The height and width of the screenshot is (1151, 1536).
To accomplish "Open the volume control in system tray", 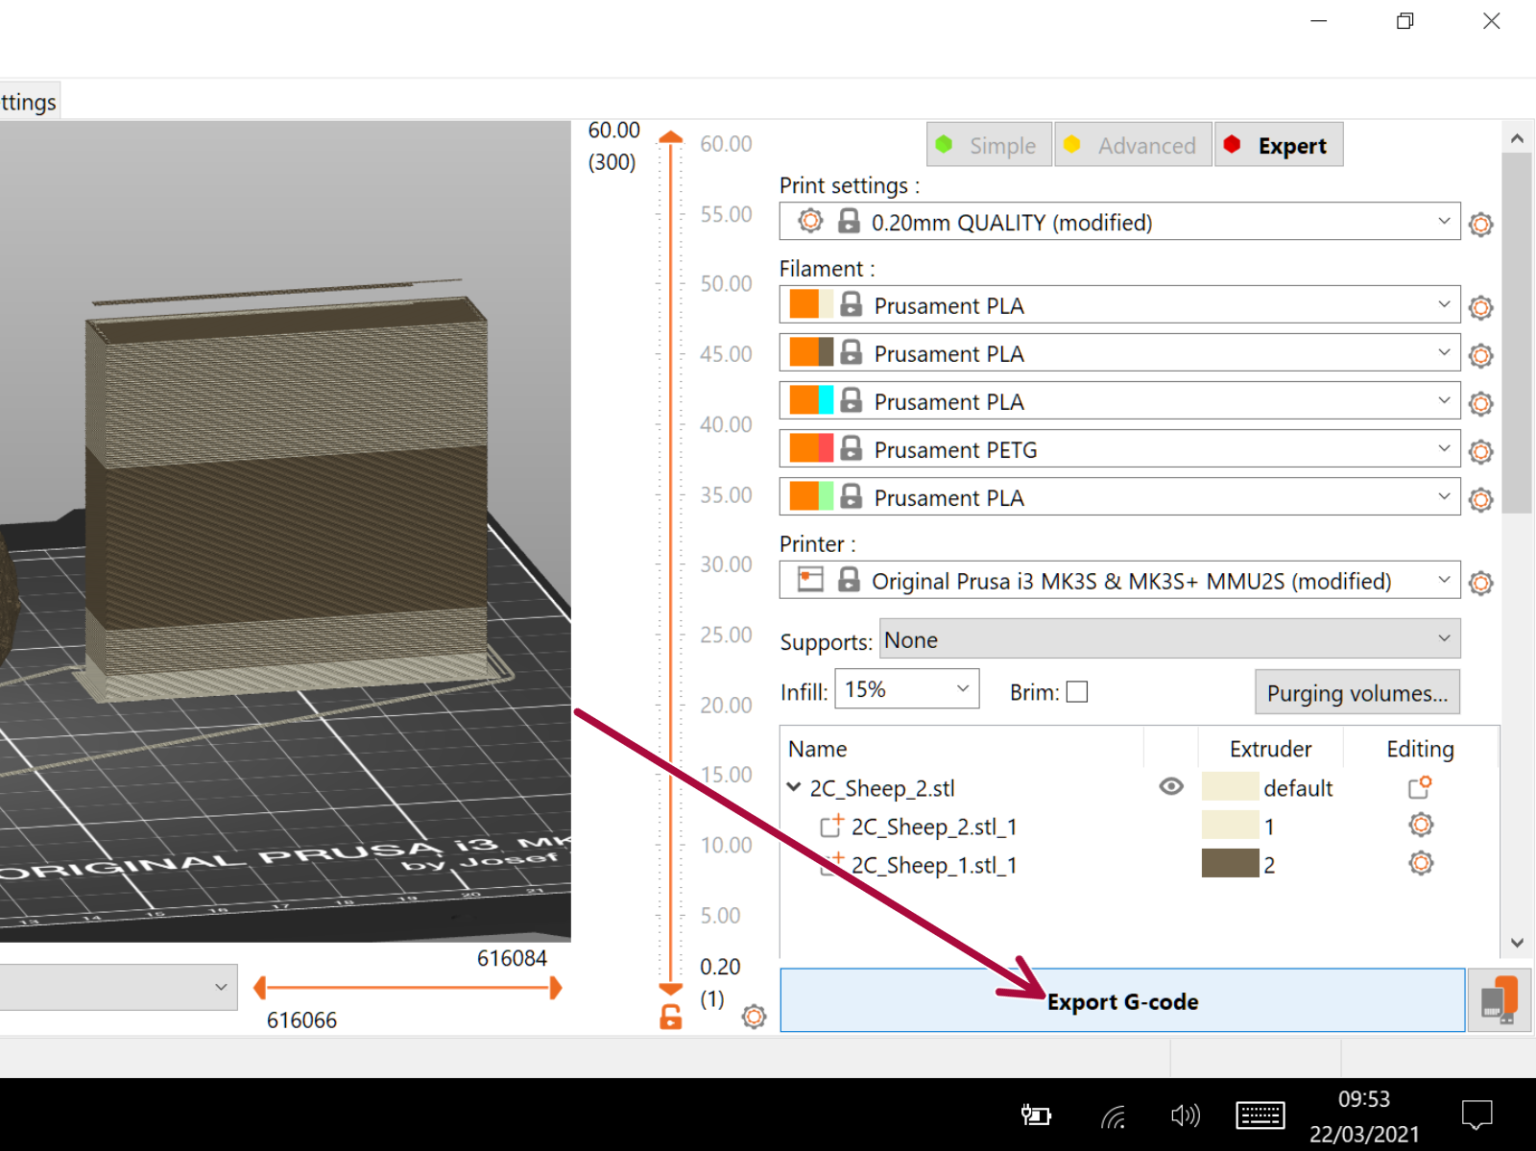I will point(1185,1115).
